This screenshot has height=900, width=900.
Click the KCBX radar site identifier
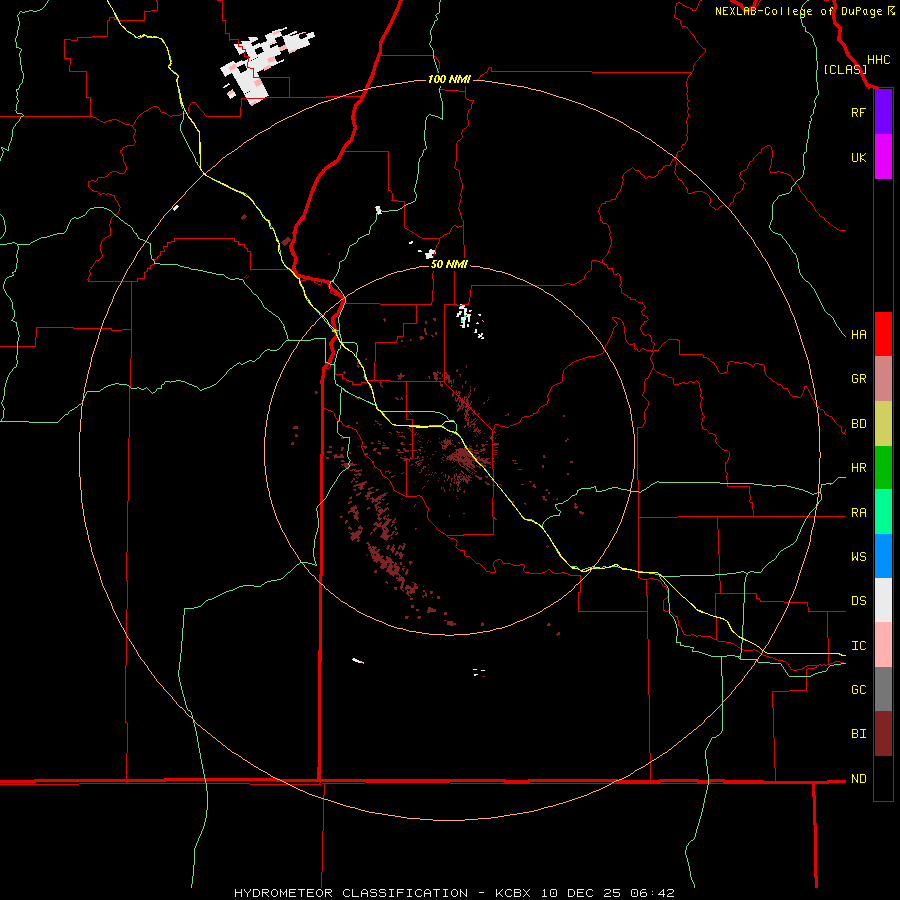tap(513, 893)
